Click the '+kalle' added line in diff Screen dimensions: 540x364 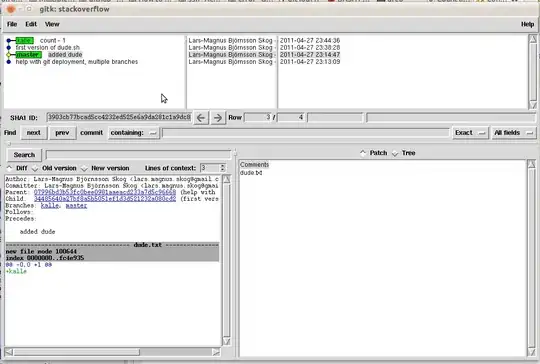16,271
